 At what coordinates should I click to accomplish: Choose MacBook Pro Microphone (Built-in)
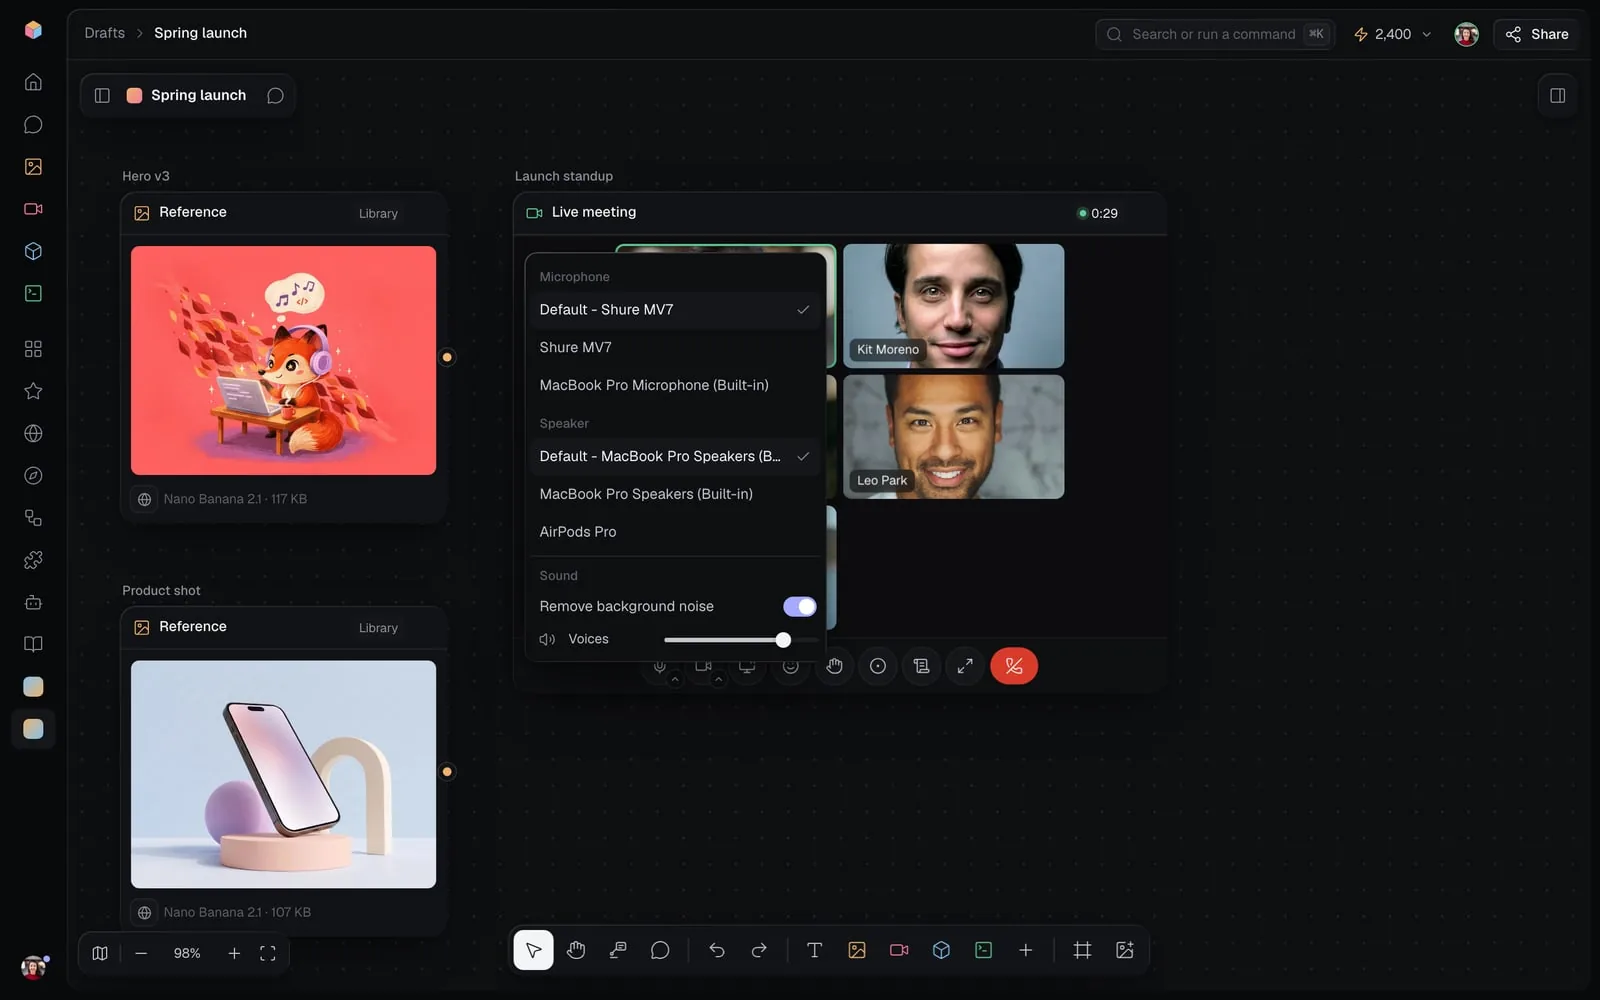tap(675, 385)
